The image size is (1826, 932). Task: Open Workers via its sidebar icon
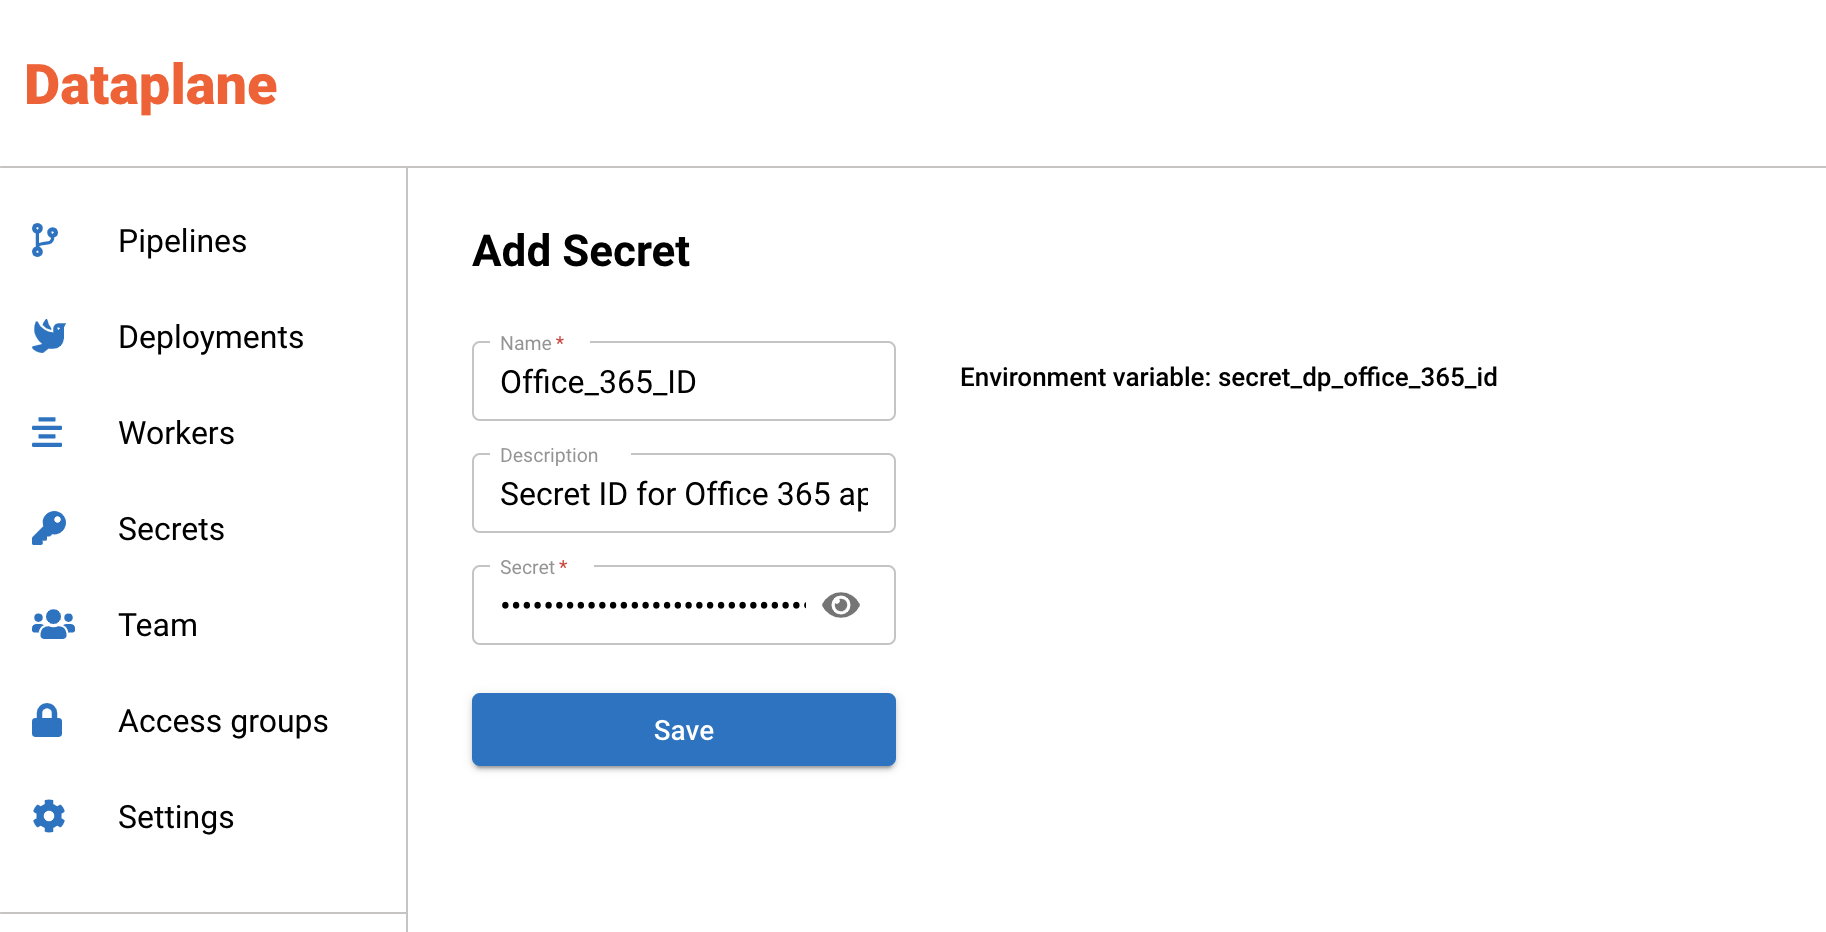point(47,432)
